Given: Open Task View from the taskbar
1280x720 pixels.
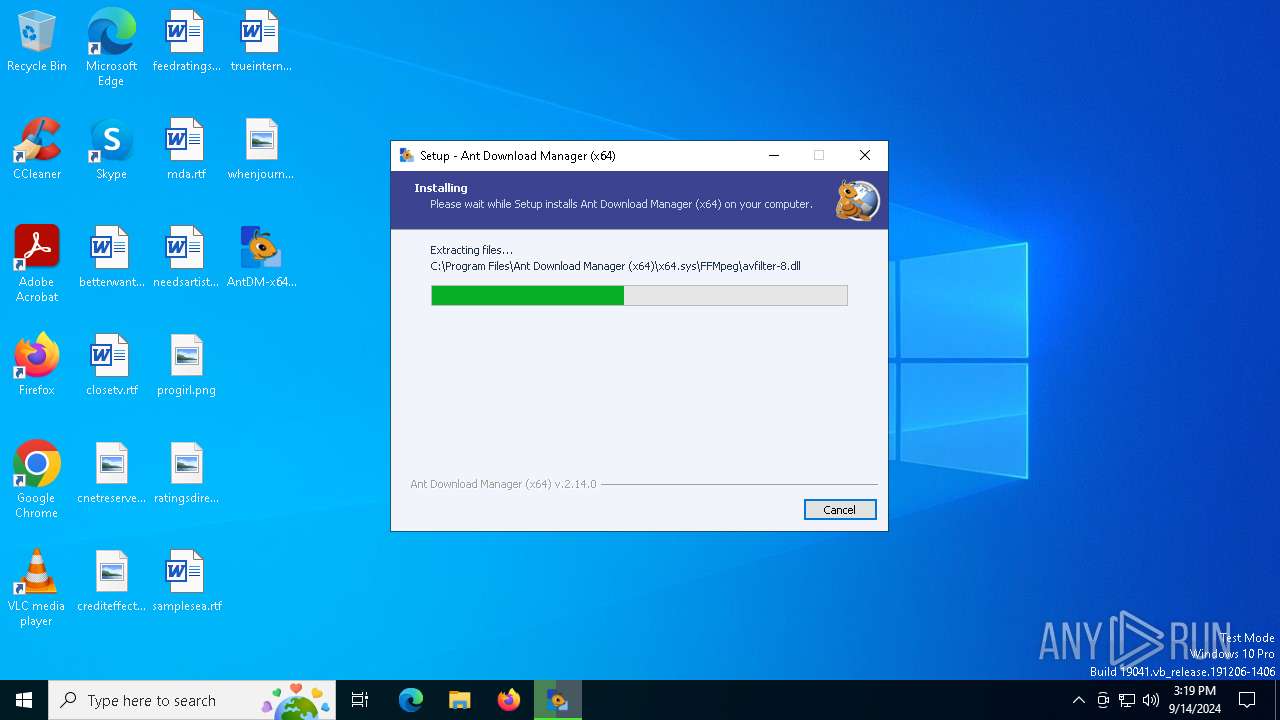Looking at the screenshot, I should tap(360, 700).
